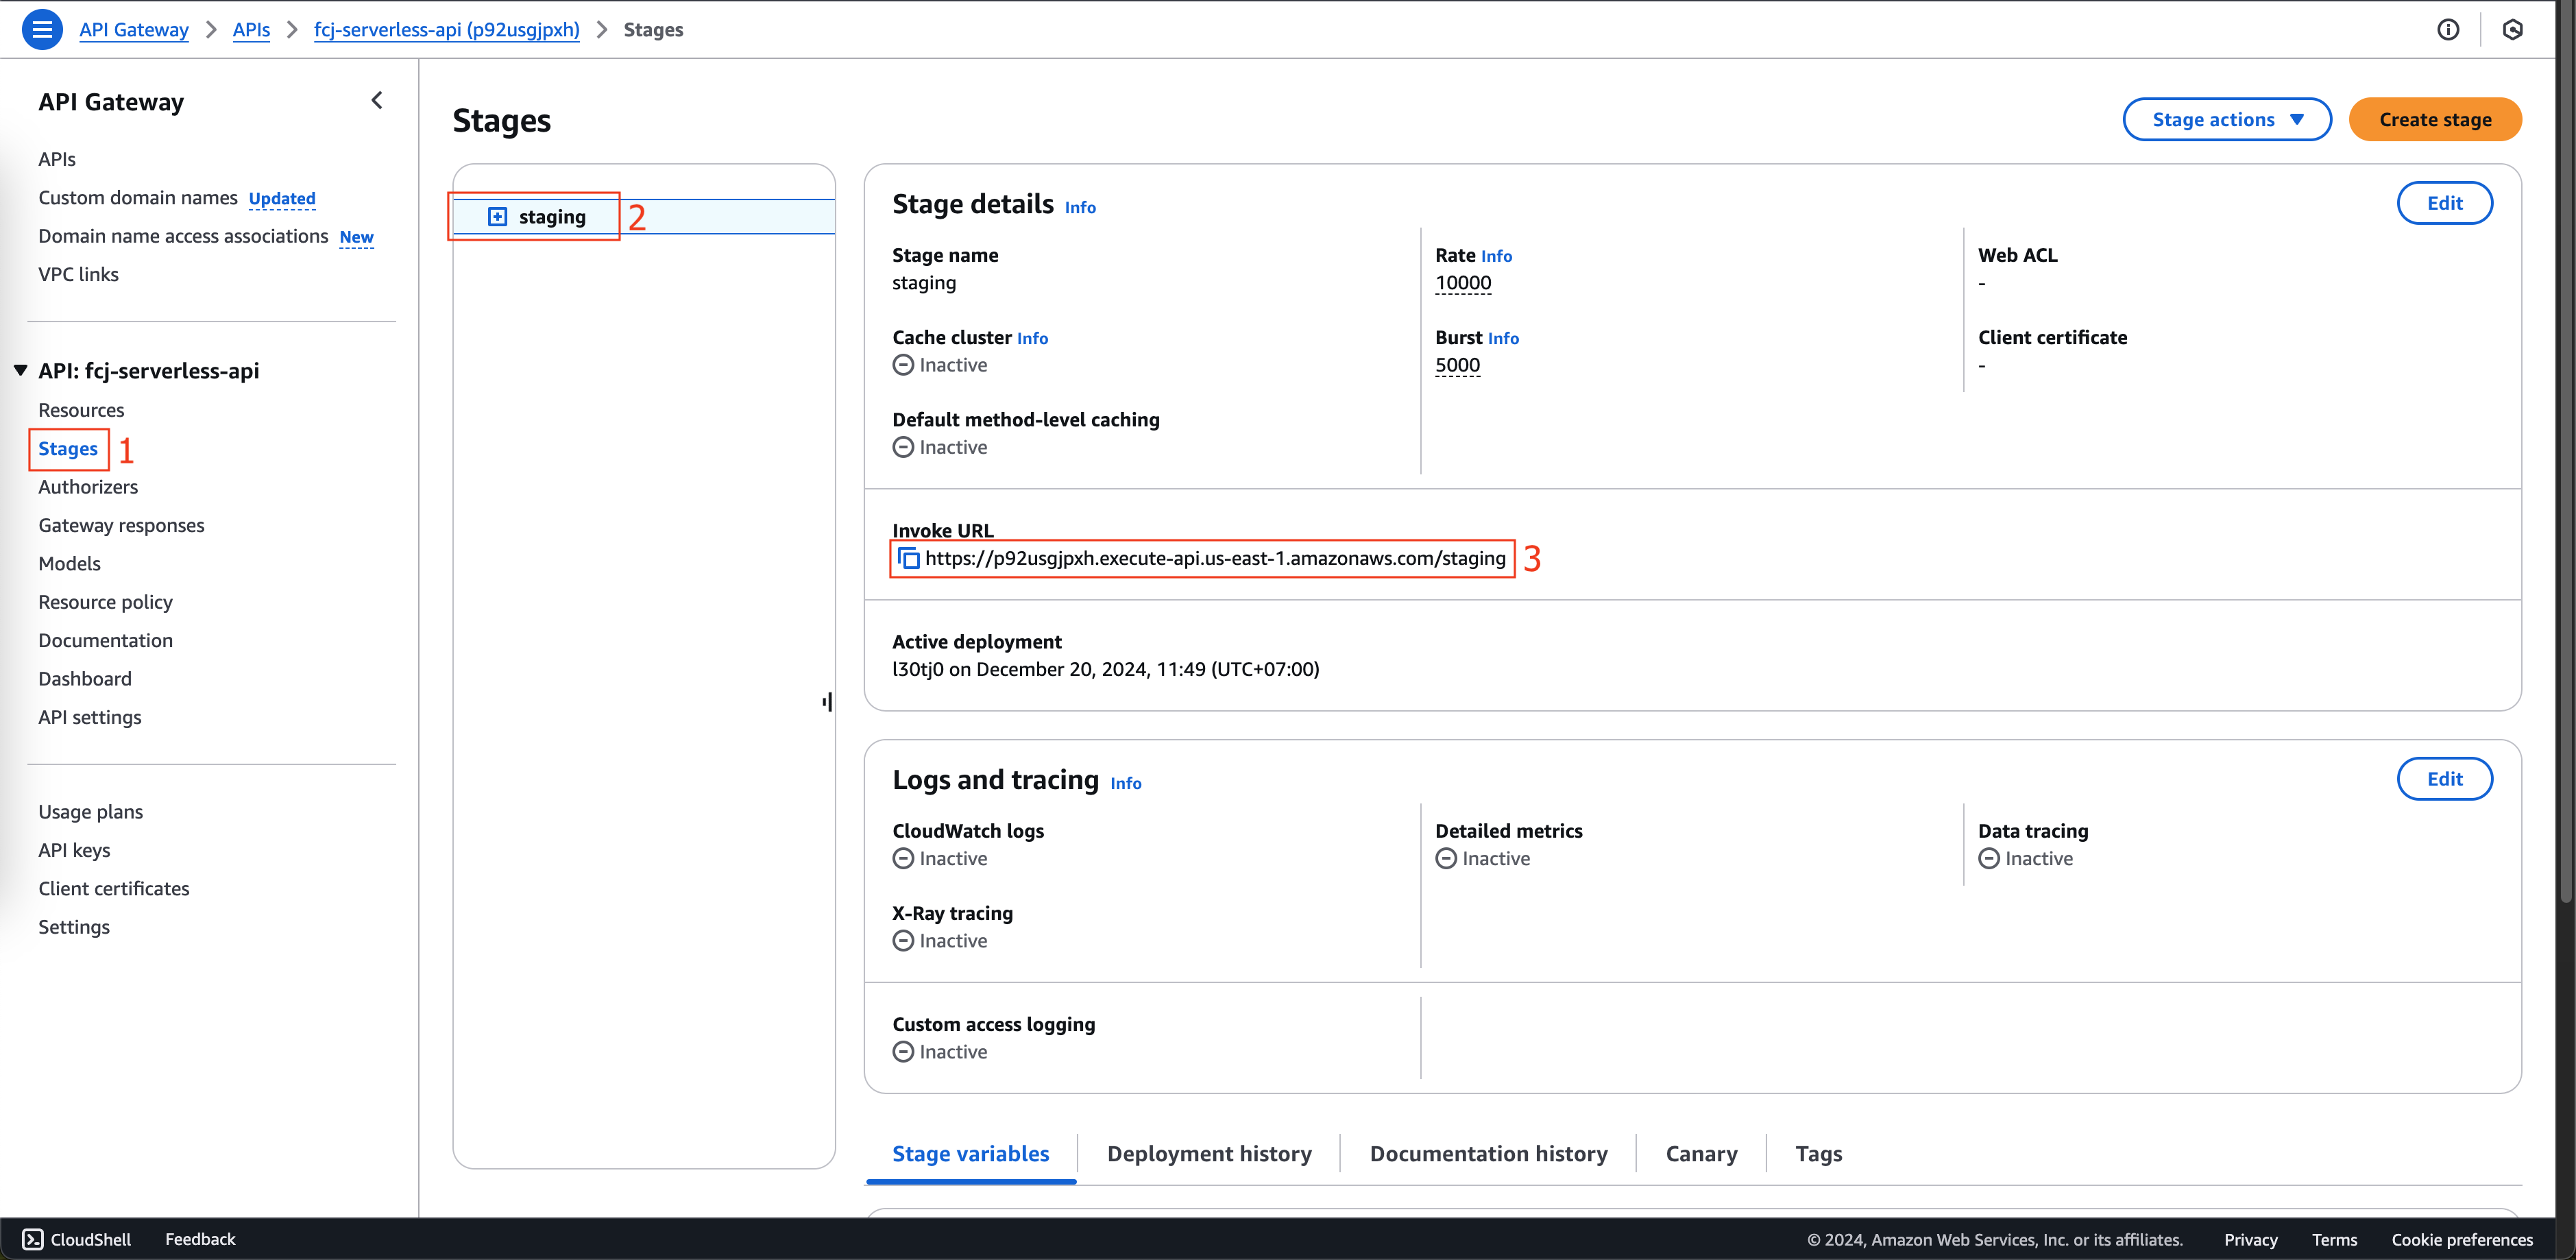Collapse the API Gateway side panel arrow

pos(377,100)
